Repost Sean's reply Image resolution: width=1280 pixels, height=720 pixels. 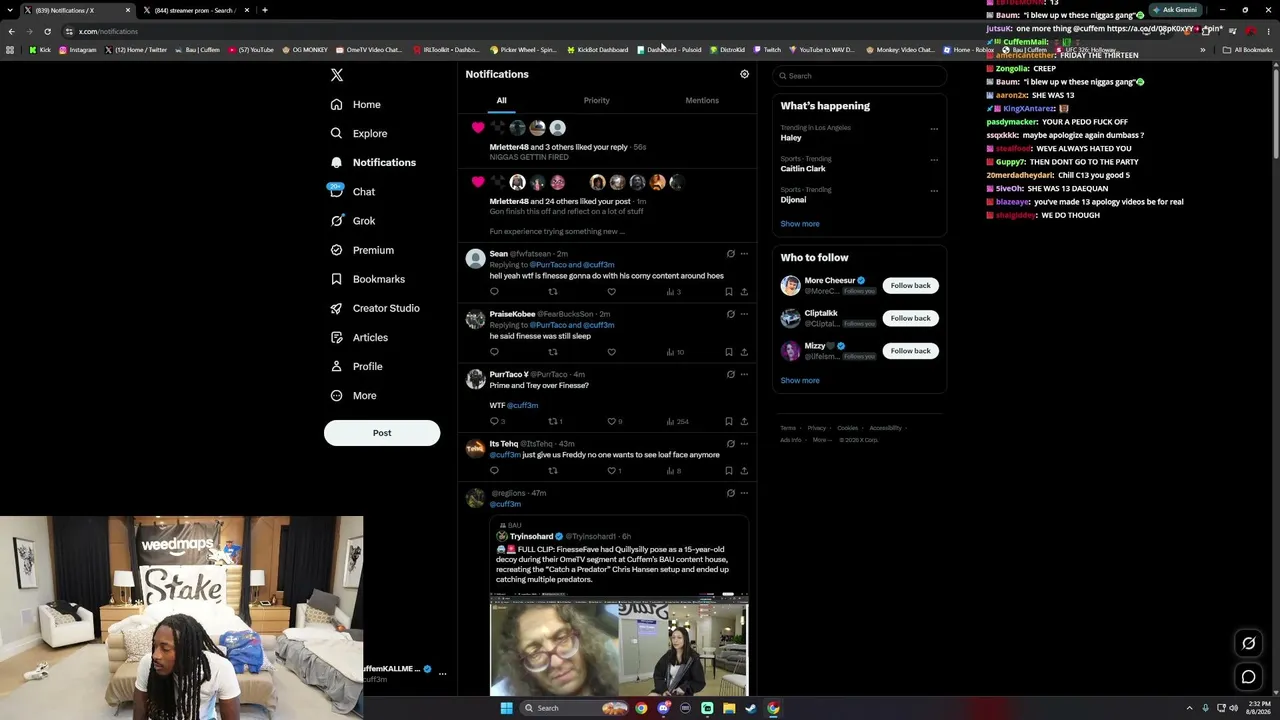pos(553,292)
